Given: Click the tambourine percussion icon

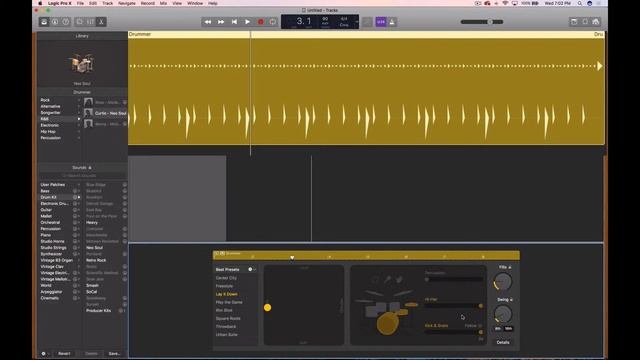Looking at the screenshot, I should coord(375,280).
